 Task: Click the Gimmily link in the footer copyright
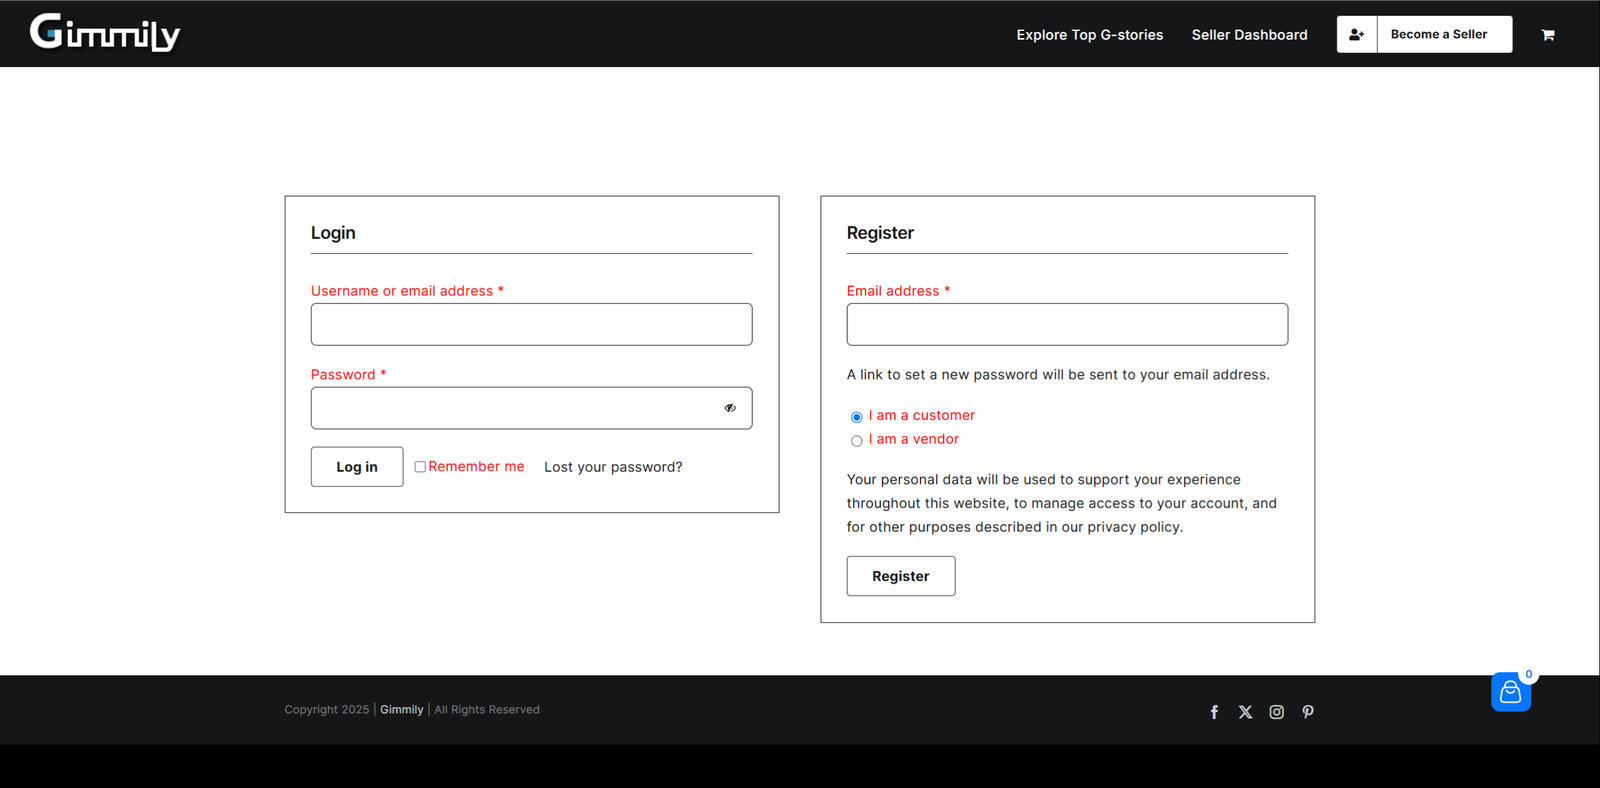pyautogui.click(x=402, y=710)
